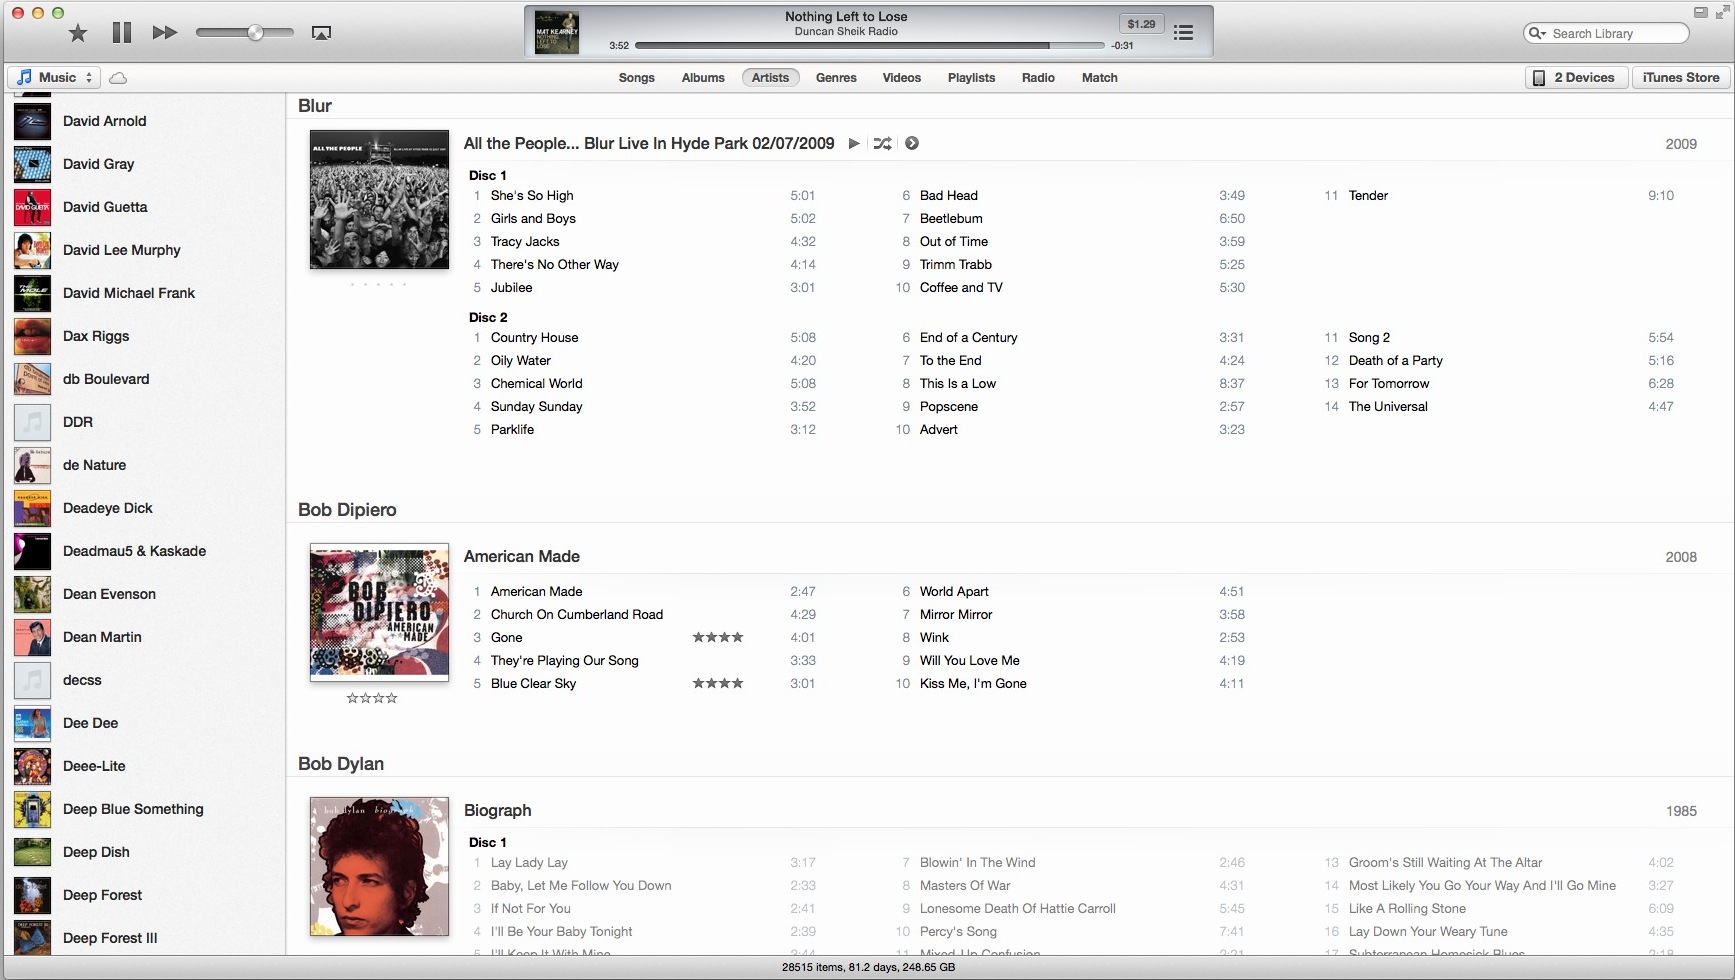1735x980 pixels.
Task: Select David Gray artist thumbnail
Action: pos(32,164)
